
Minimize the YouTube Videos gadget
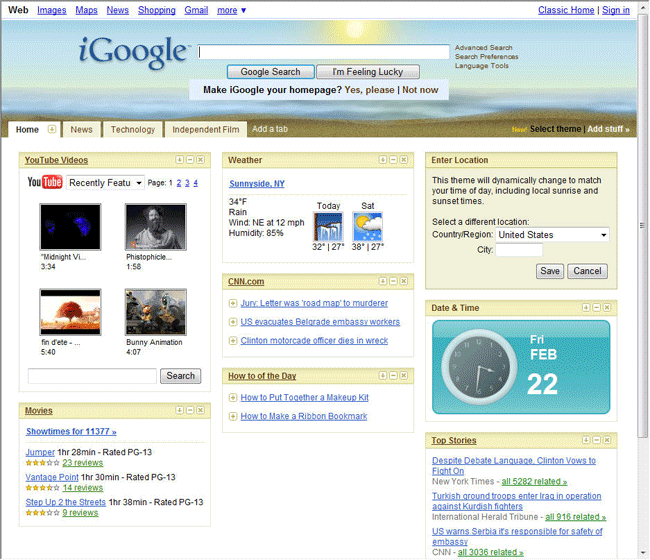coord(190,160)
